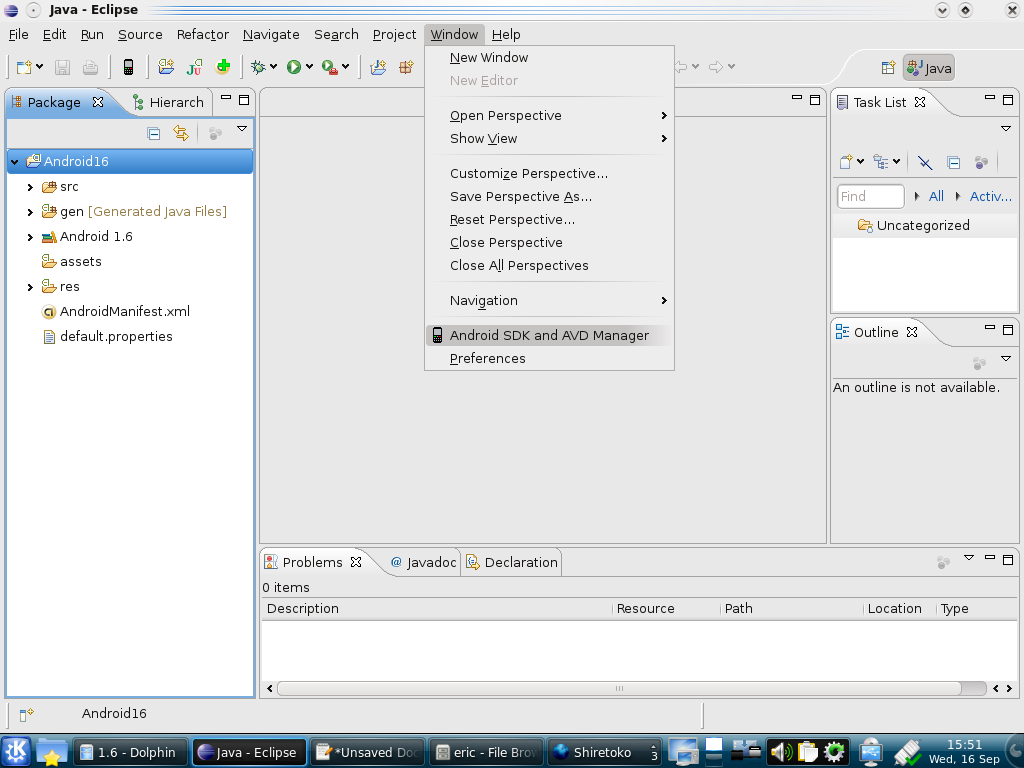
Task: Switch to the Javadoc tab
Action: pos(424,562)
